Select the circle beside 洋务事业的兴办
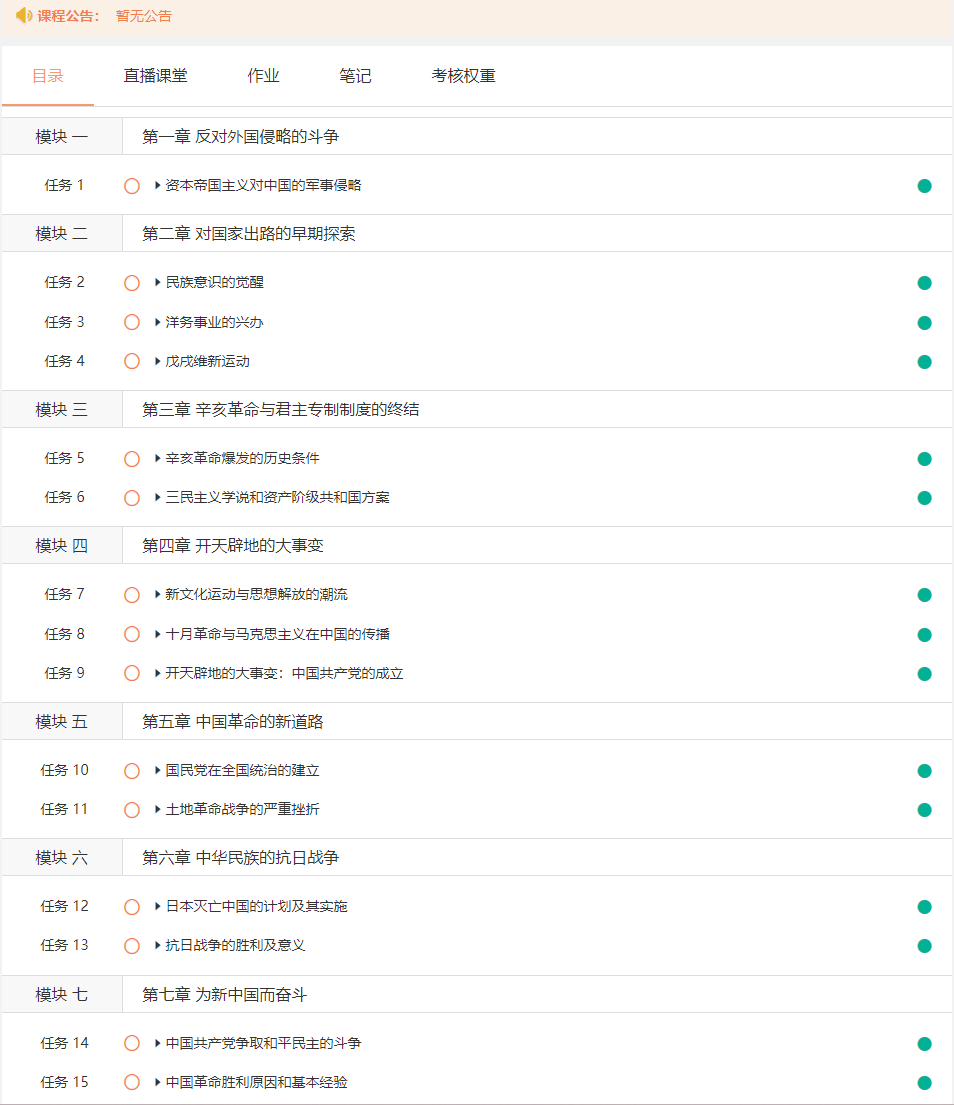 (x=131, y=322)
